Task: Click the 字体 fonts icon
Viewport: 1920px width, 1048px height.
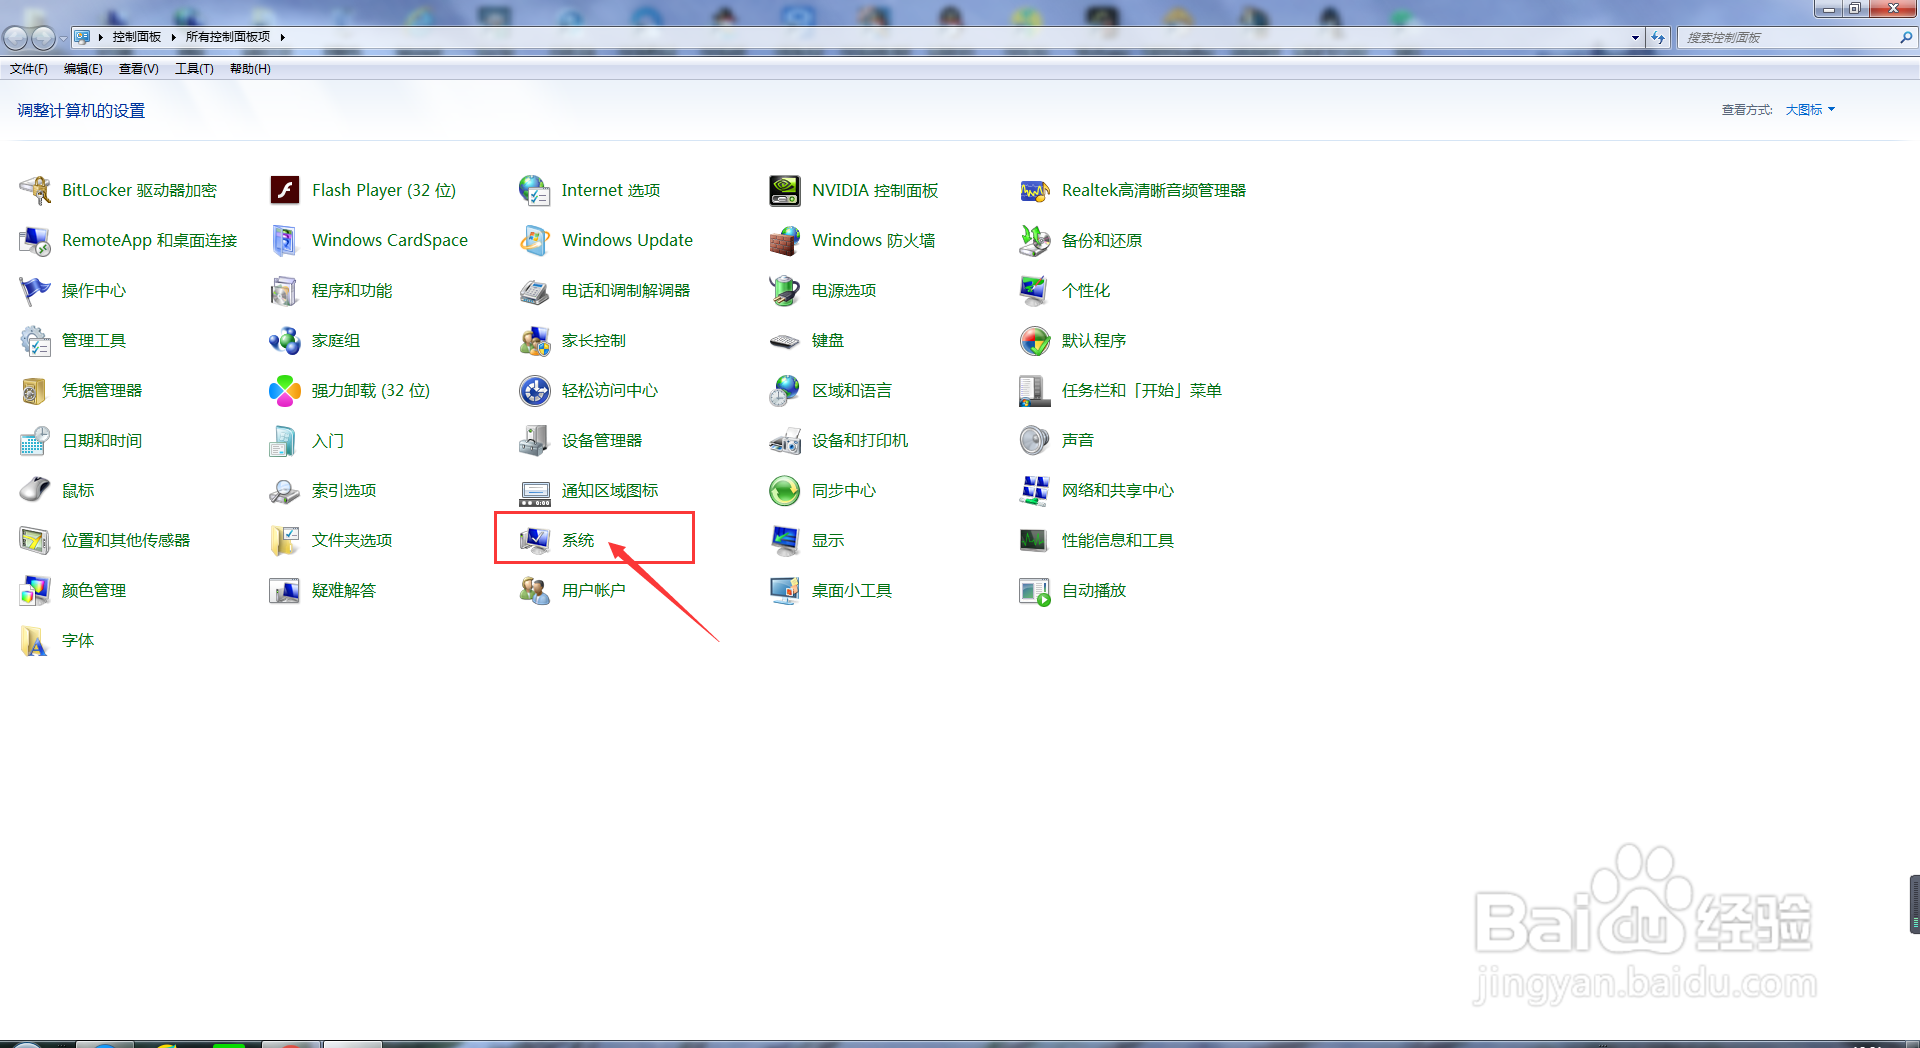Action: (35, 640)
